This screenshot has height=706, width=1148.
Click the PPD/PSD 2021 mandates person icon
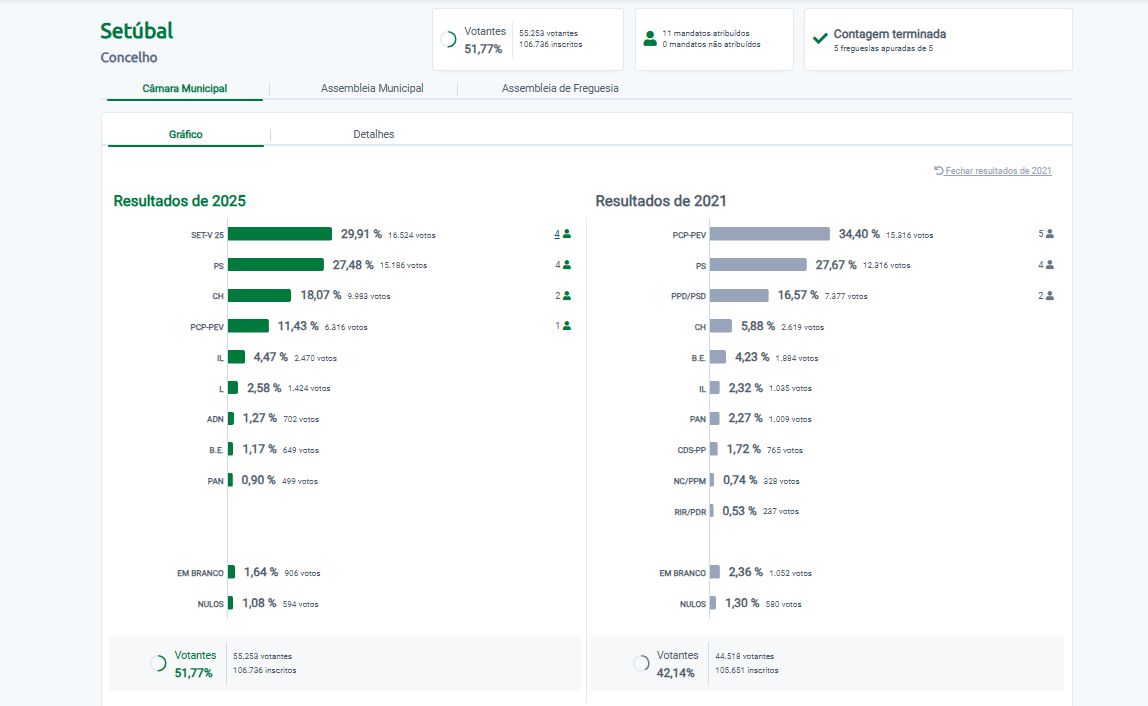1050,296
